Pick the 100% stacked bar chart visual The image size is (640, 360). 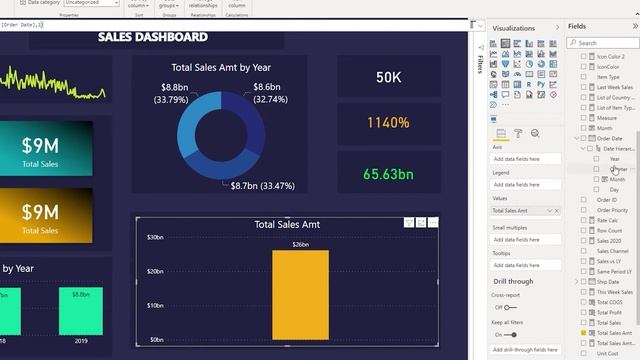tap(541, 44)
